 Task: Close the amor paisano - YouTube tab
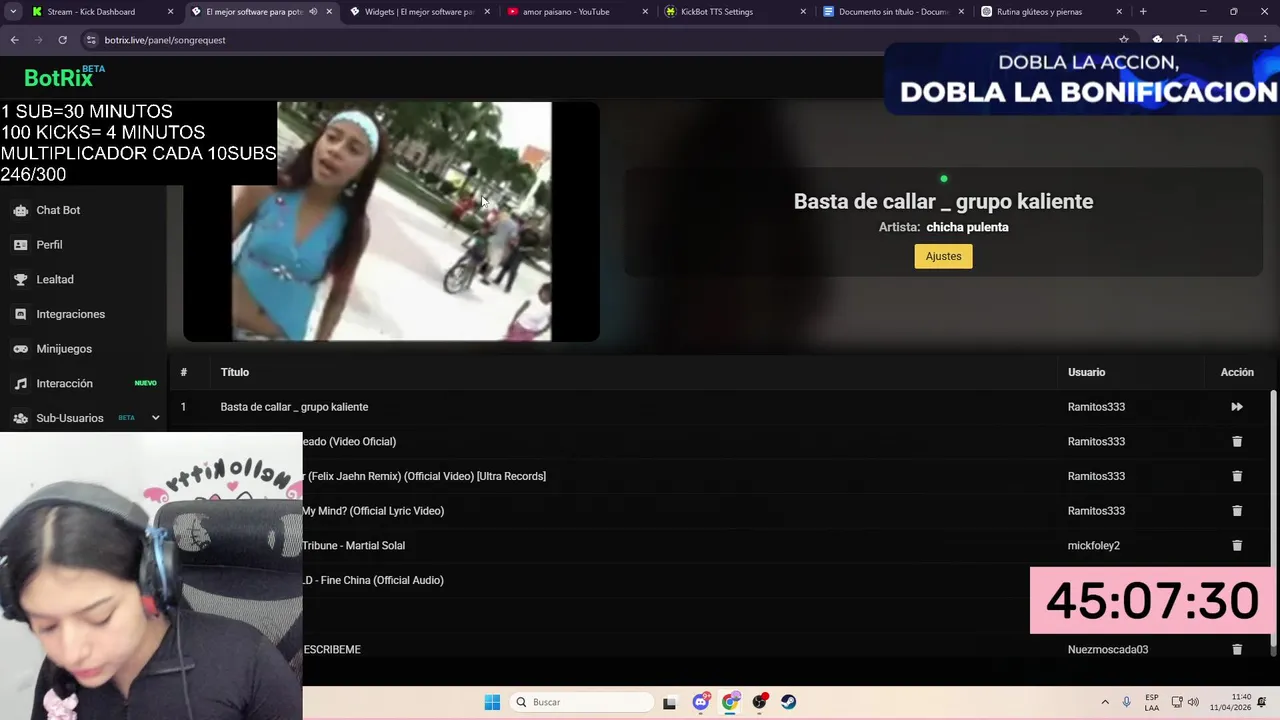[645, 12]
